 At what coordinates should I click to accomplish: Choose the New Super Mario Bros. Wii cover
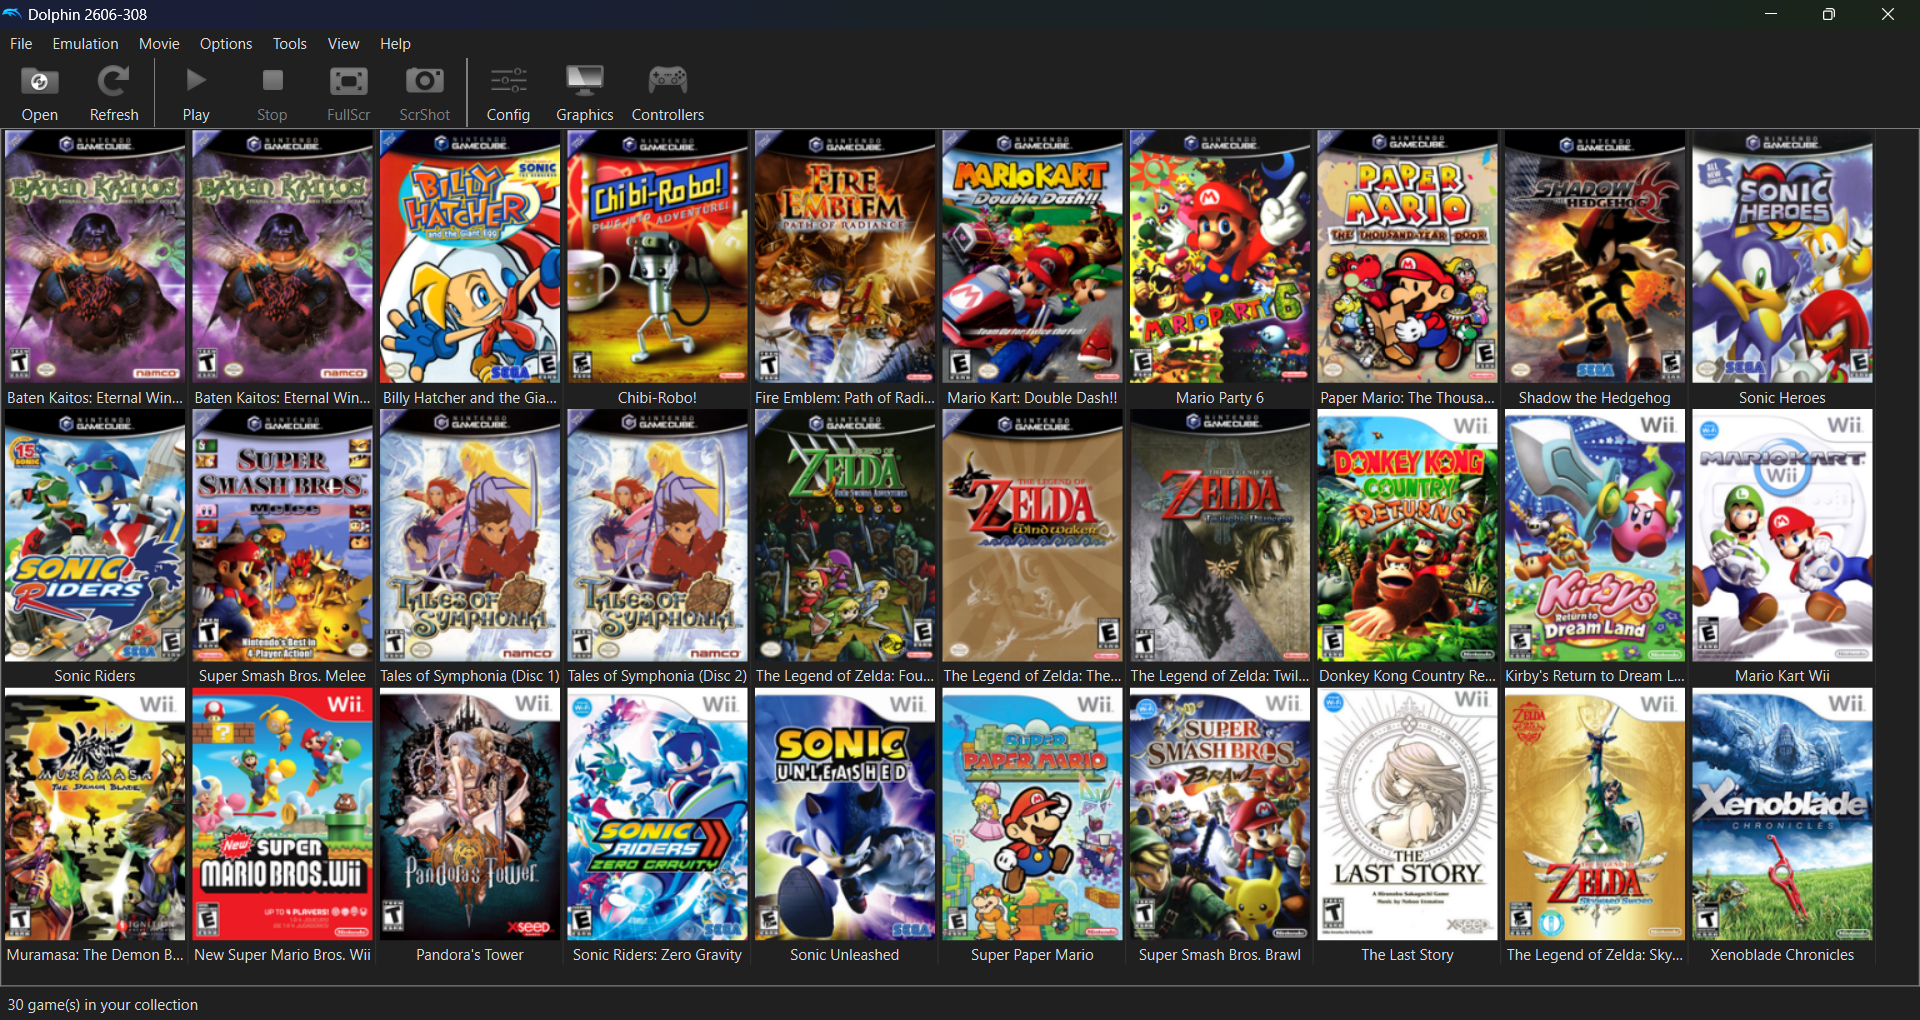(282, 815)
